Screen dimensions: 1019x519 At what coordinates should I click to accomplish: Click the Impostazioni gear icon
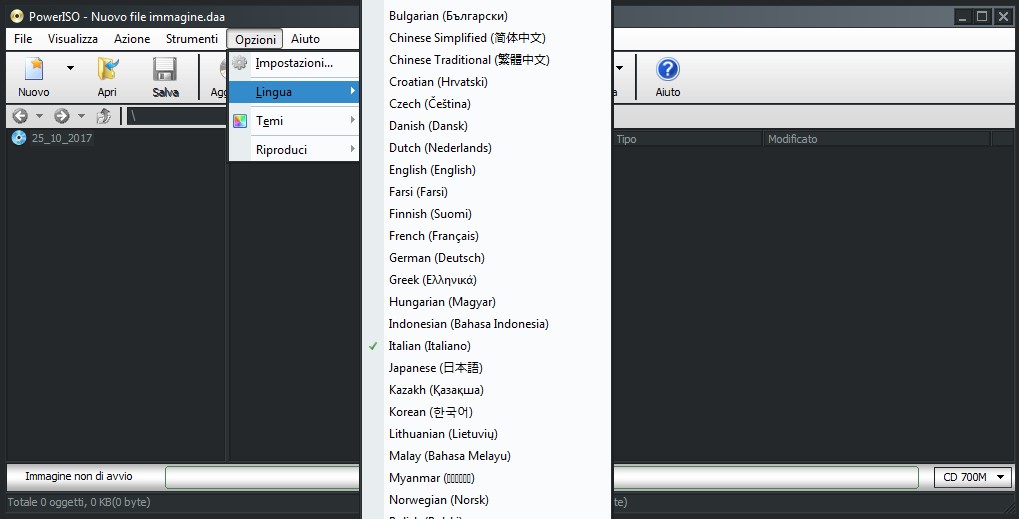click(x=240, y=63)
